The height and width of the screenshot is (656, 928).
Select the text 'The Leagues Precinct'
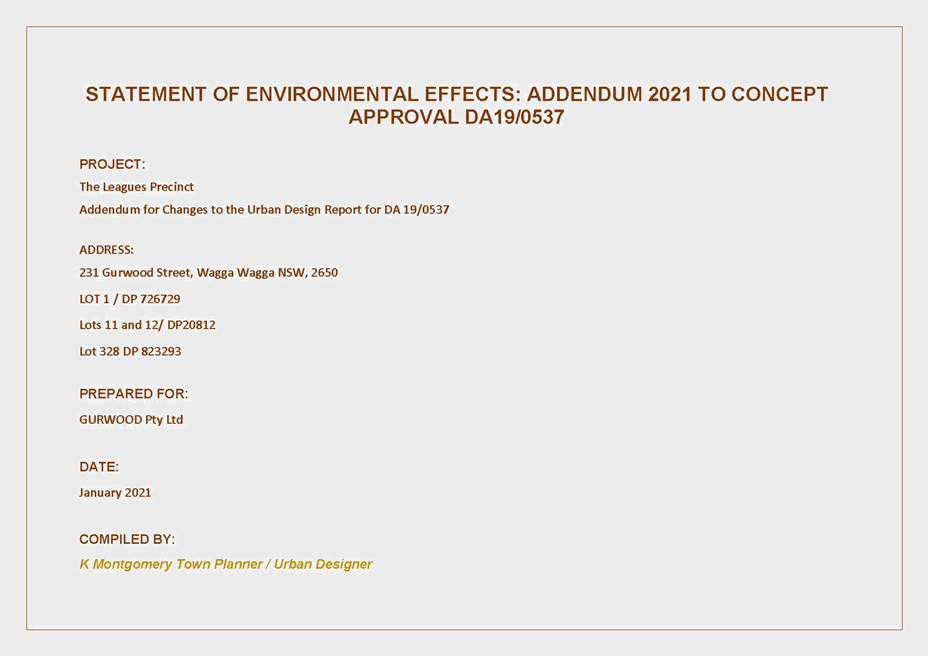click(136, 187)
